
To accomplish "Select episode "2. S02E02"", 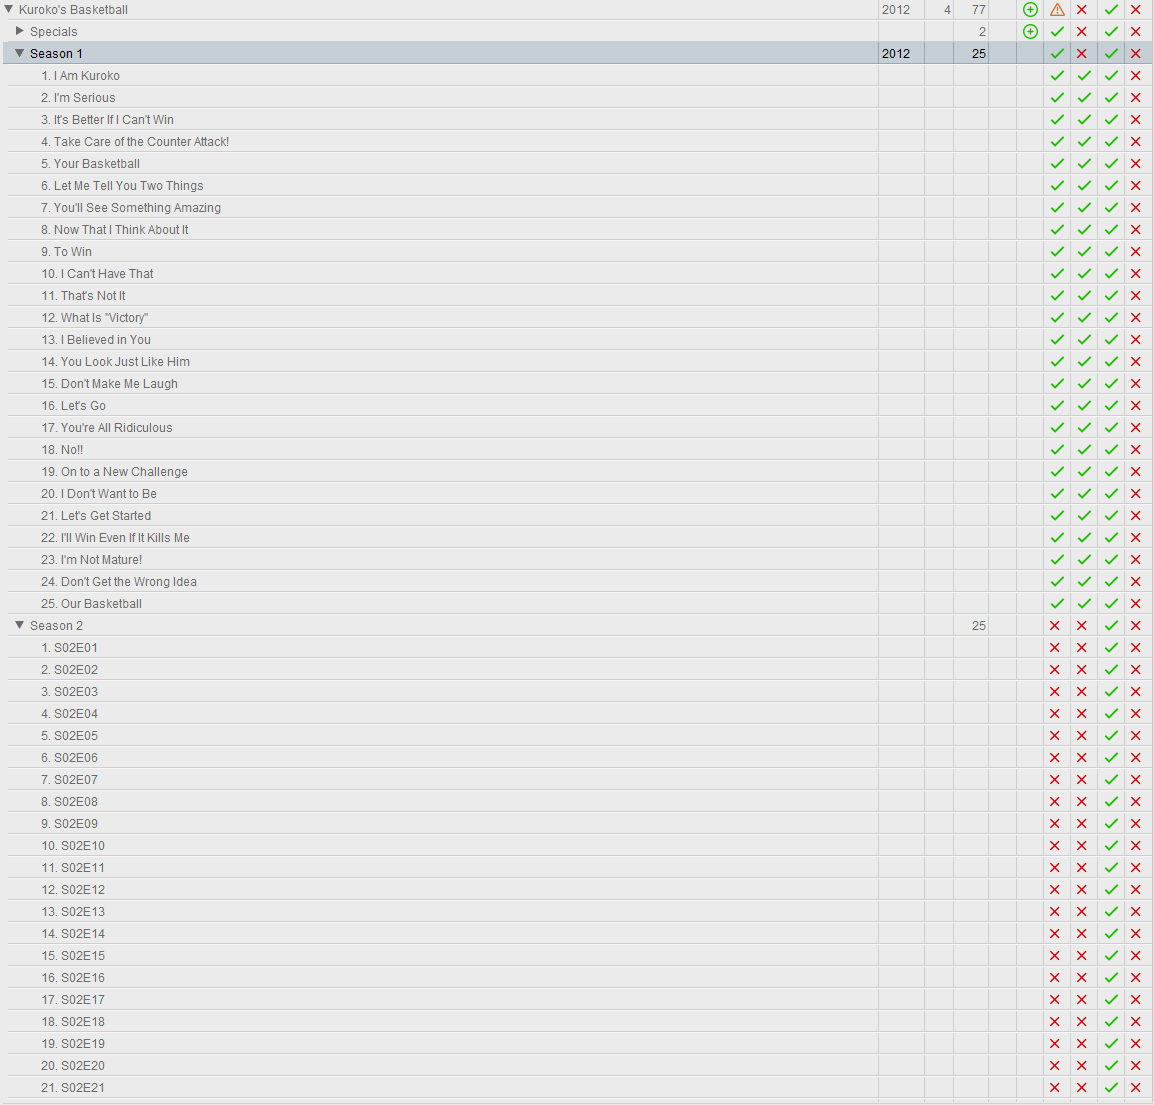I will [x=69, y=670].
